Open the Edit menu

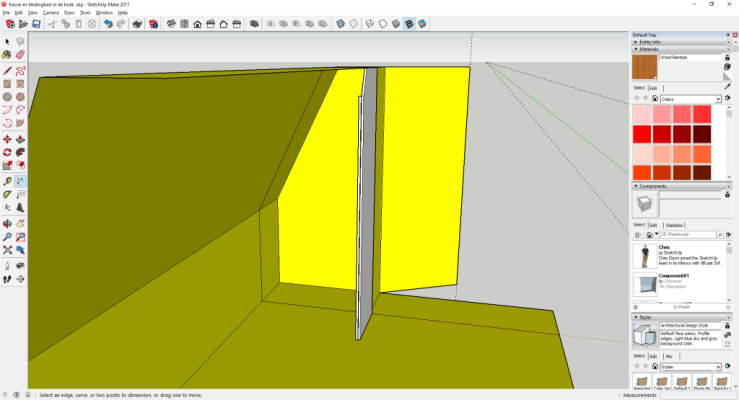pyautogui.click(x=19, y=13)
